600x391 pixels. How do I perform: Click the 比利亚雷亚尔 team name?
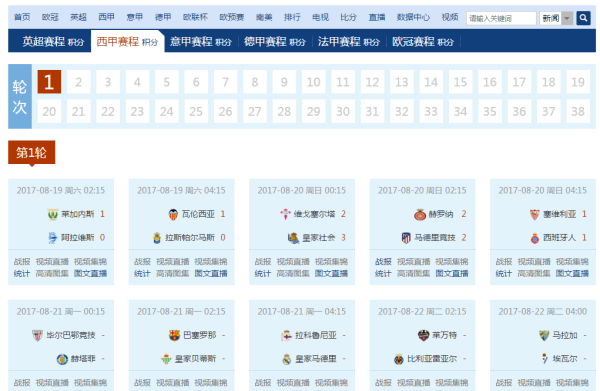click(432, 359)
